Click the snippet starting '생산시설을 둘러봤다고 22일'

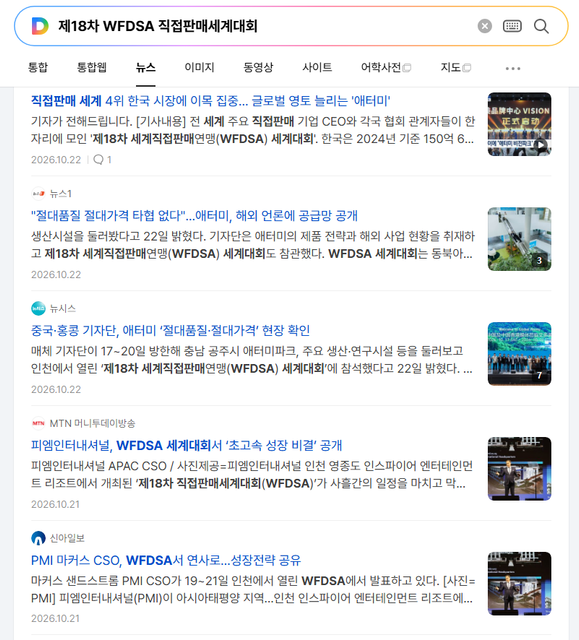253,245
